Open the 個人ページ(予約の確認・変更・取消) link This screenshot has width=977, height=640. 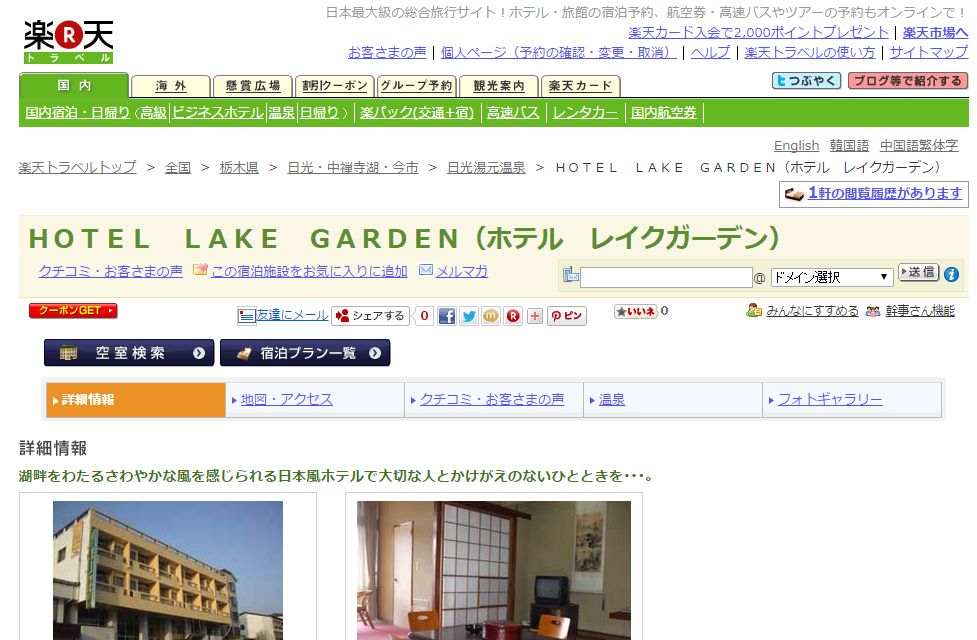(558, 52)
